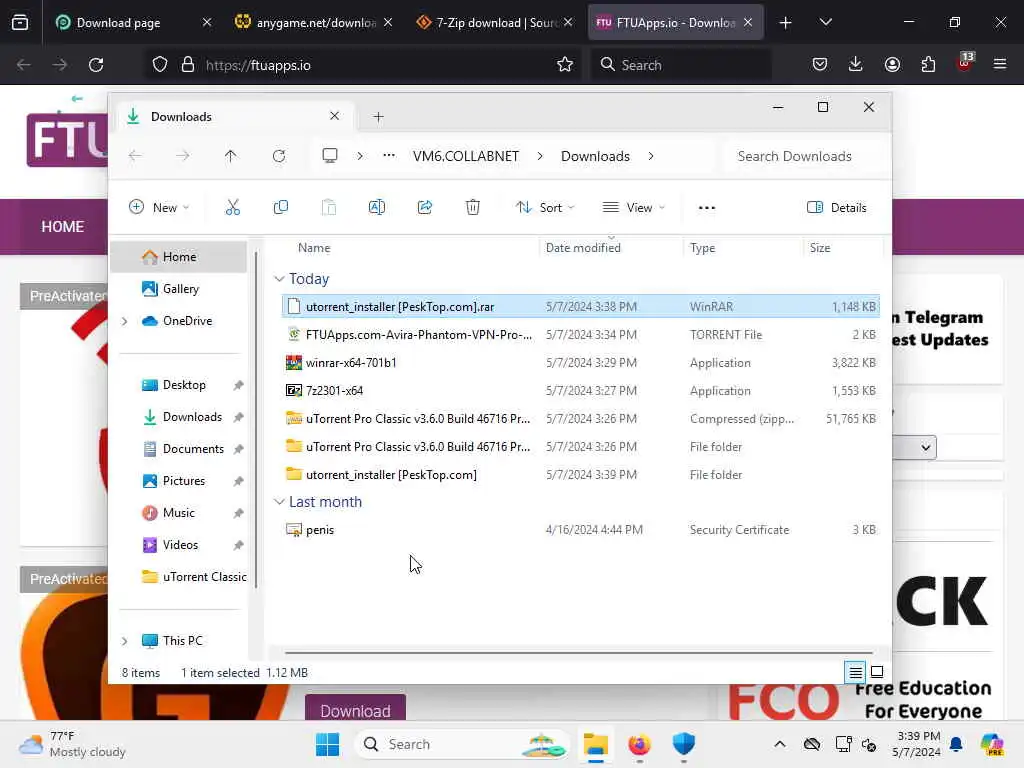The image size is (1024, 768).
Task: Open Firefox application hamburger menu
Action: 1000,65
